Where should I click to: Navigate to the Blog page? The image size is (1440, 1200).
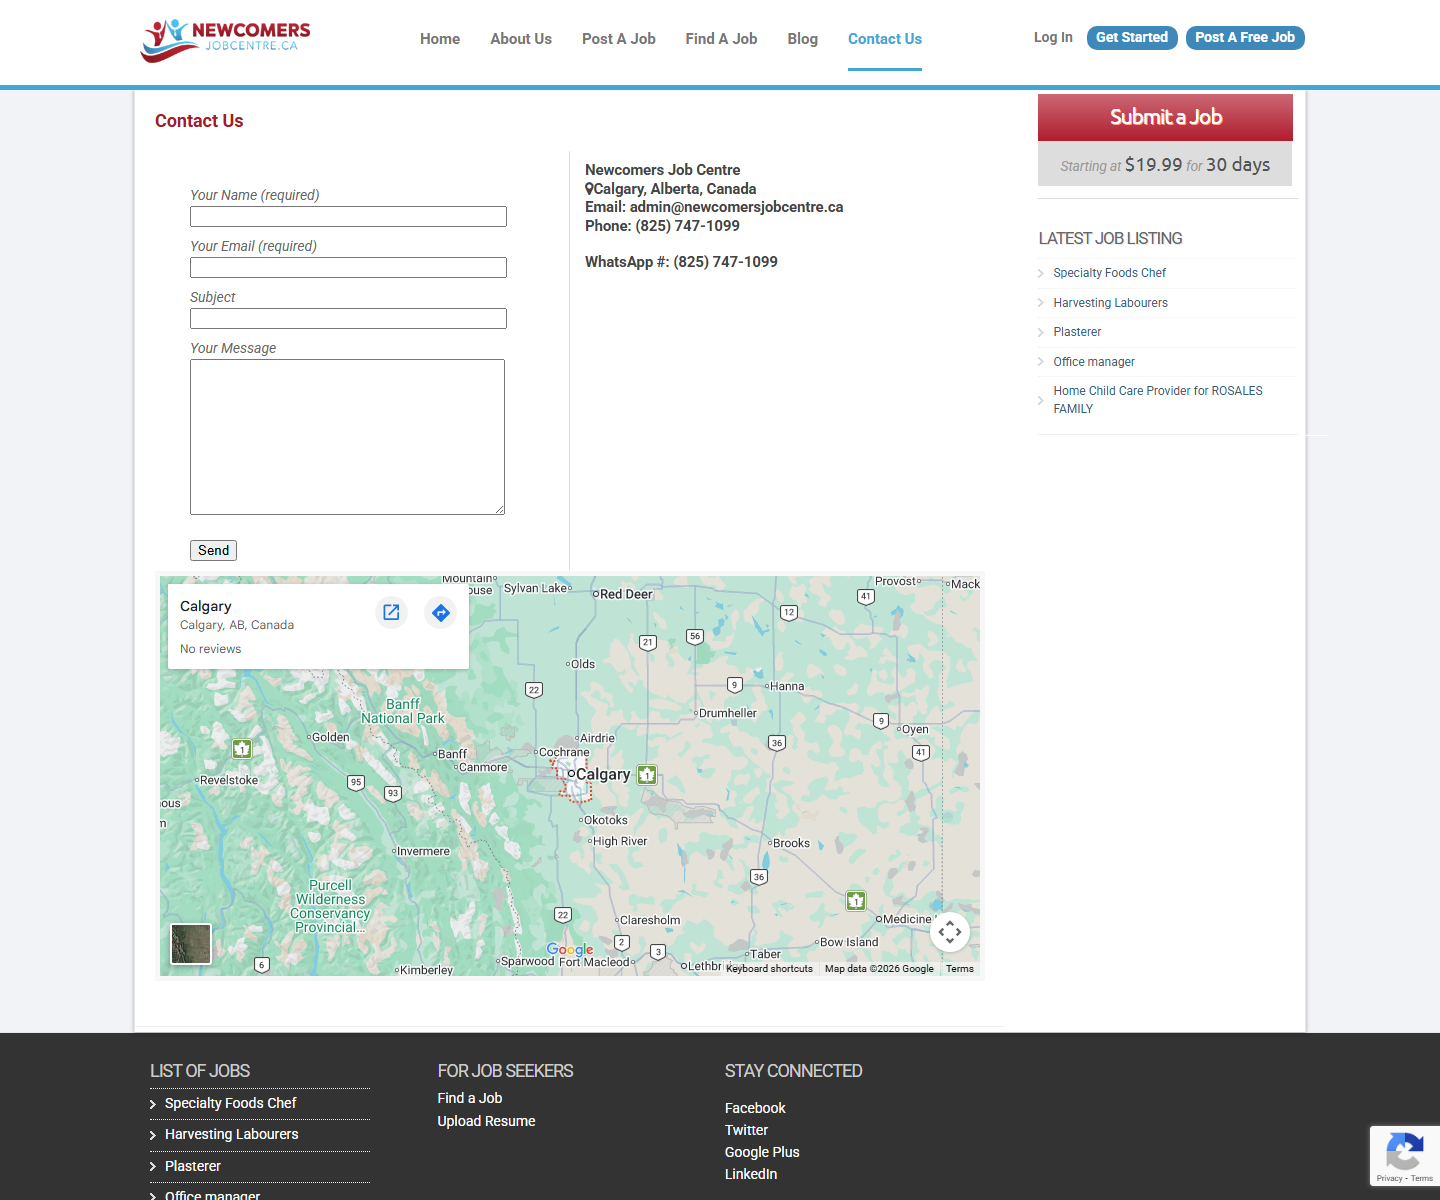pos(802,39)
